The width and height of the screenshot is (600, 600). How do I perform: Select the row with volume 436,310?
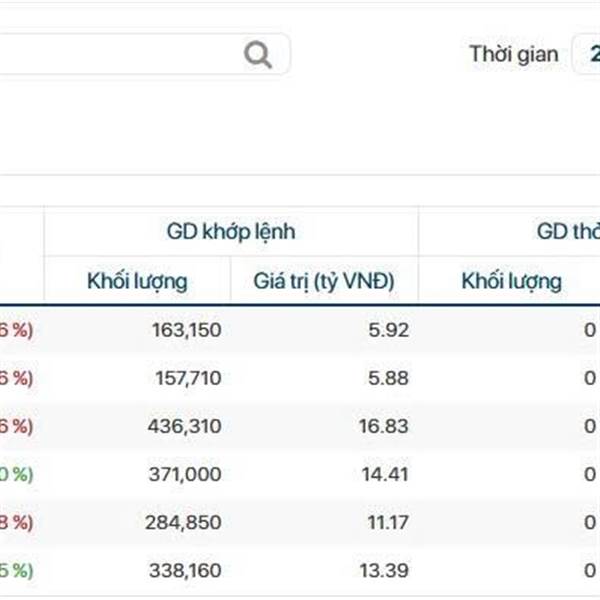click(x=188, y=426)
